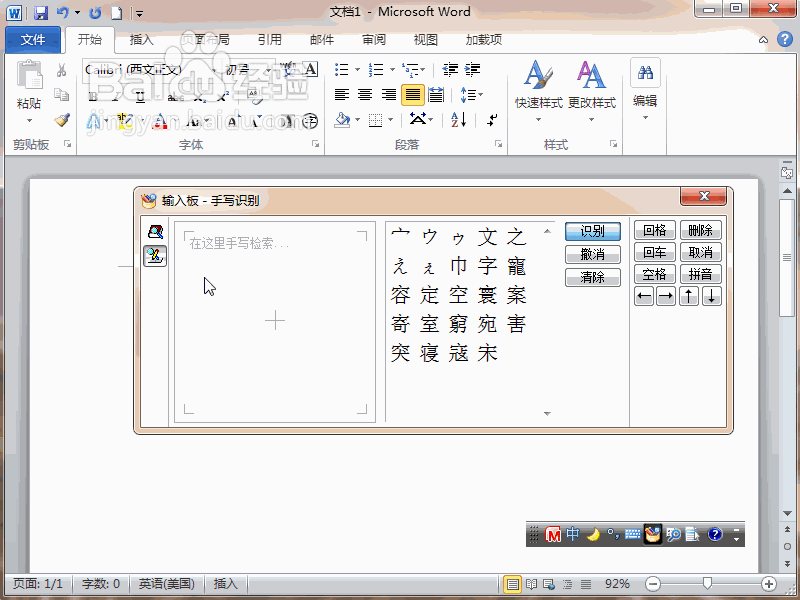Viewport: 800px width, 600px height.
Task: Click the IME help question icon
Action: 715,534
